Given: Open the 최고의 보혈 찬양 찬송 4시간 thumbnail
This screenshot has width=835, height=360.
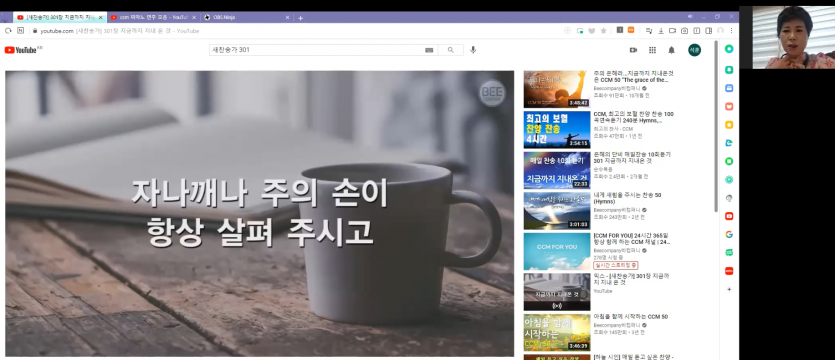Looking at the screenshot, I should (x=556, y=129).
